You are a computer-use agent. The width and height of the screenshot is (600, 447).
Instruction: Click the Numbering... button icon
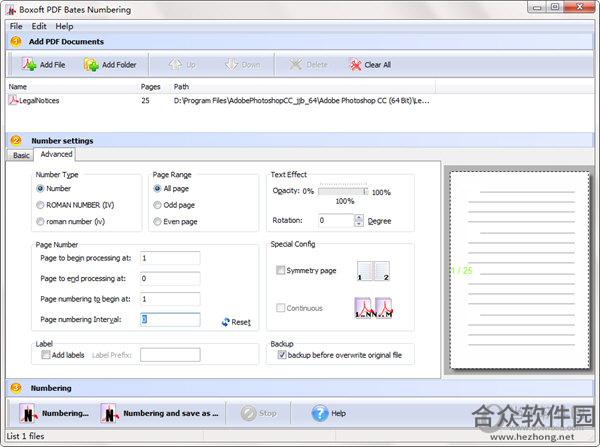(x=28, y=413)
